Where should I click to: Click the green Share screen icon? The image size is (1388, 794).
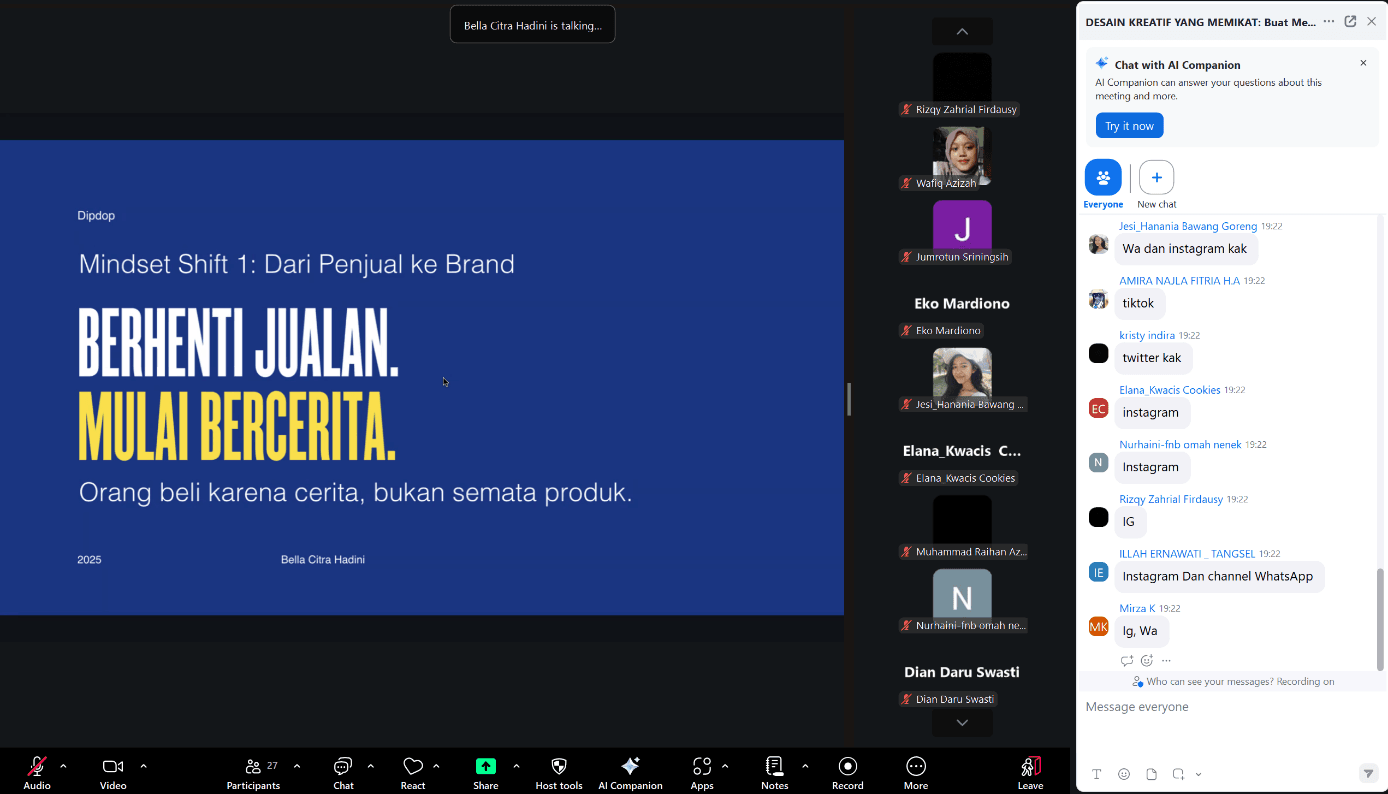485,766
